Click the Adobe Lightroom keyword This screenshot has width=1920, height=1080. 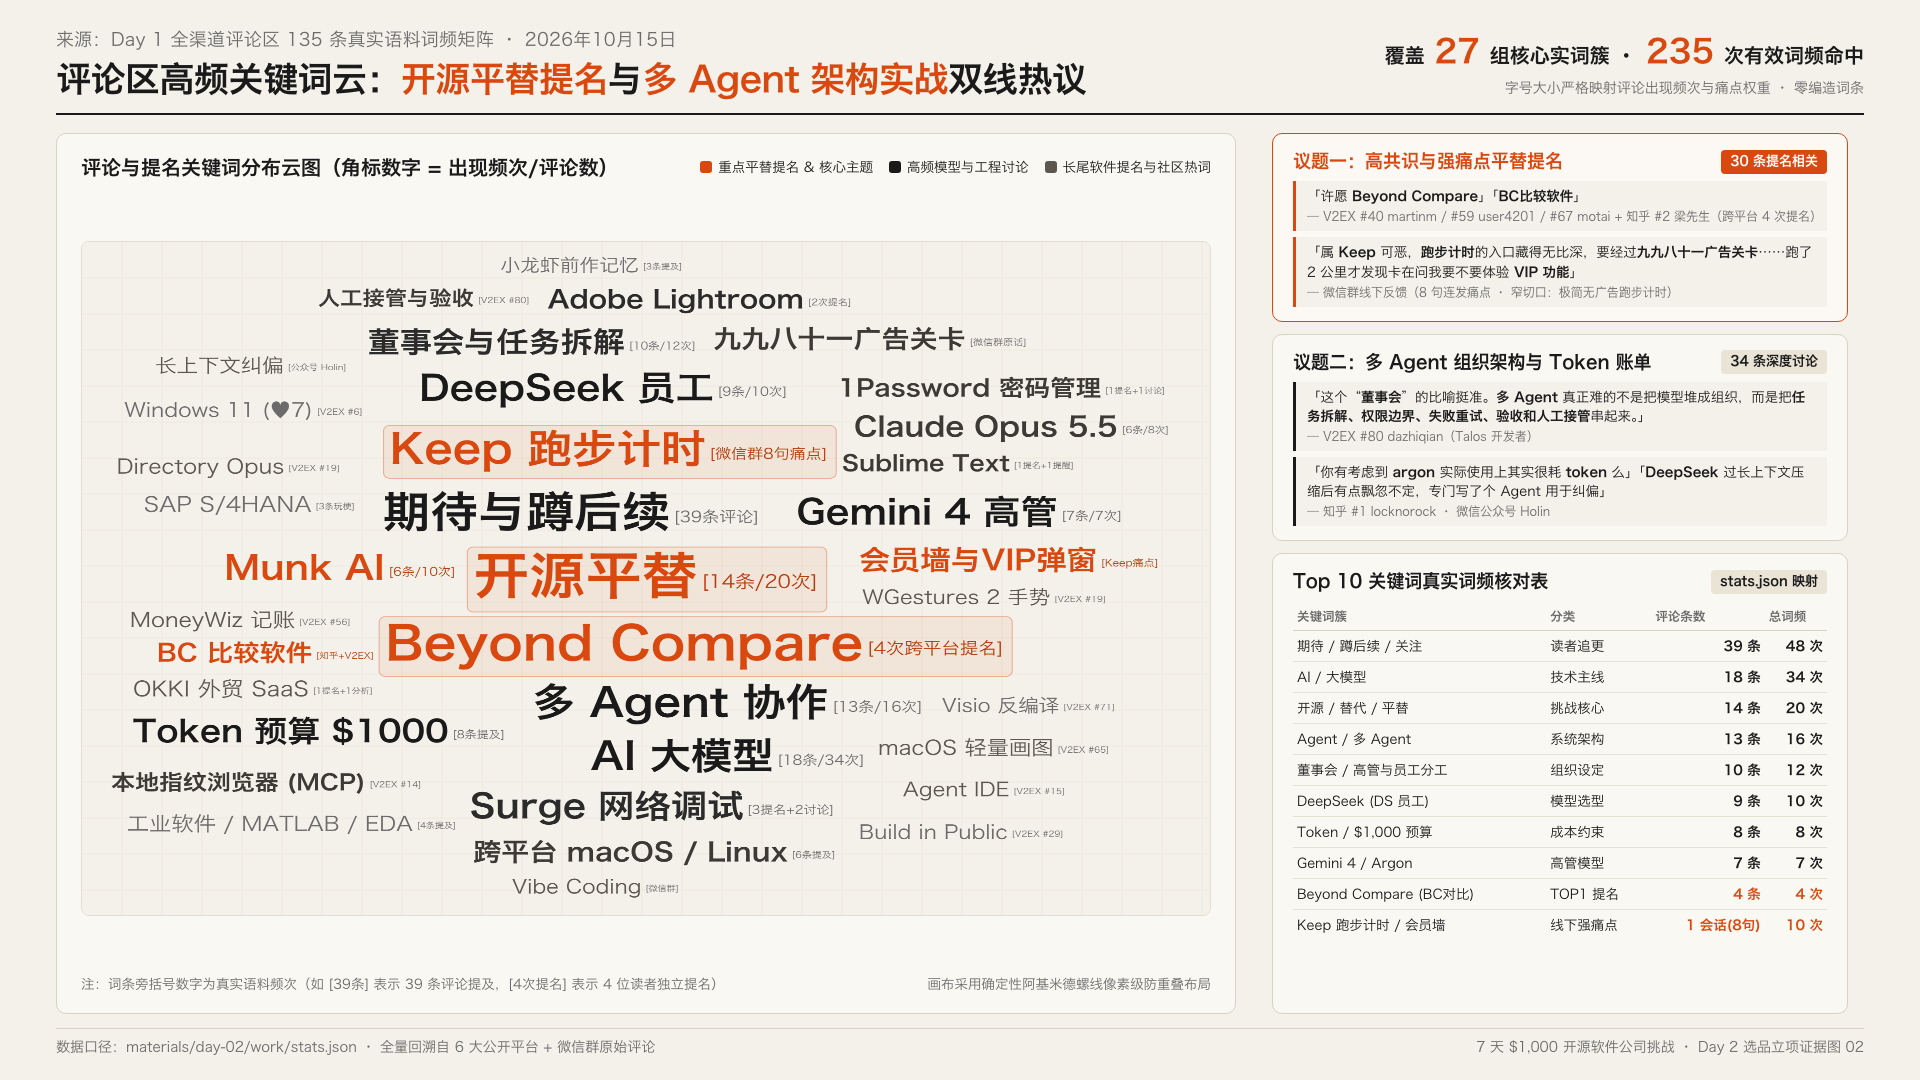pos(675,299)
